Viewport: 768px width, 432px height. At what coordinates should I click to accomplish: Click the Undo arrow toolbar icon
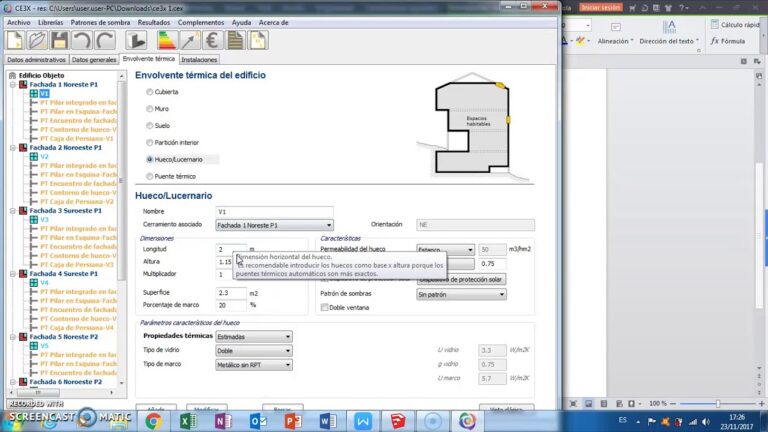coord(82,41)
